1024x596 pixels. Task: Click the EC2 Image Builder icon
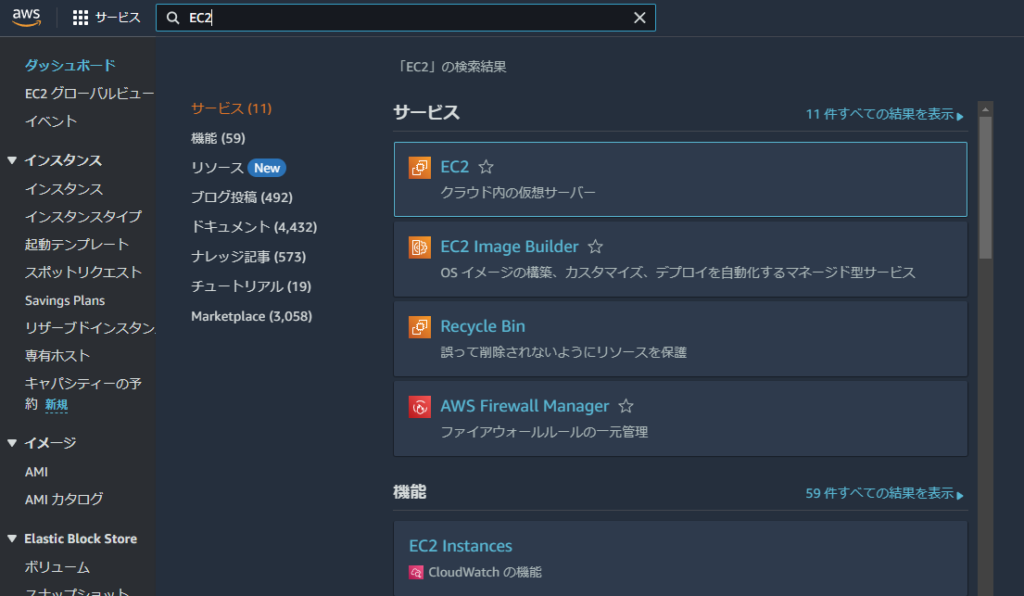pos(420,247)
